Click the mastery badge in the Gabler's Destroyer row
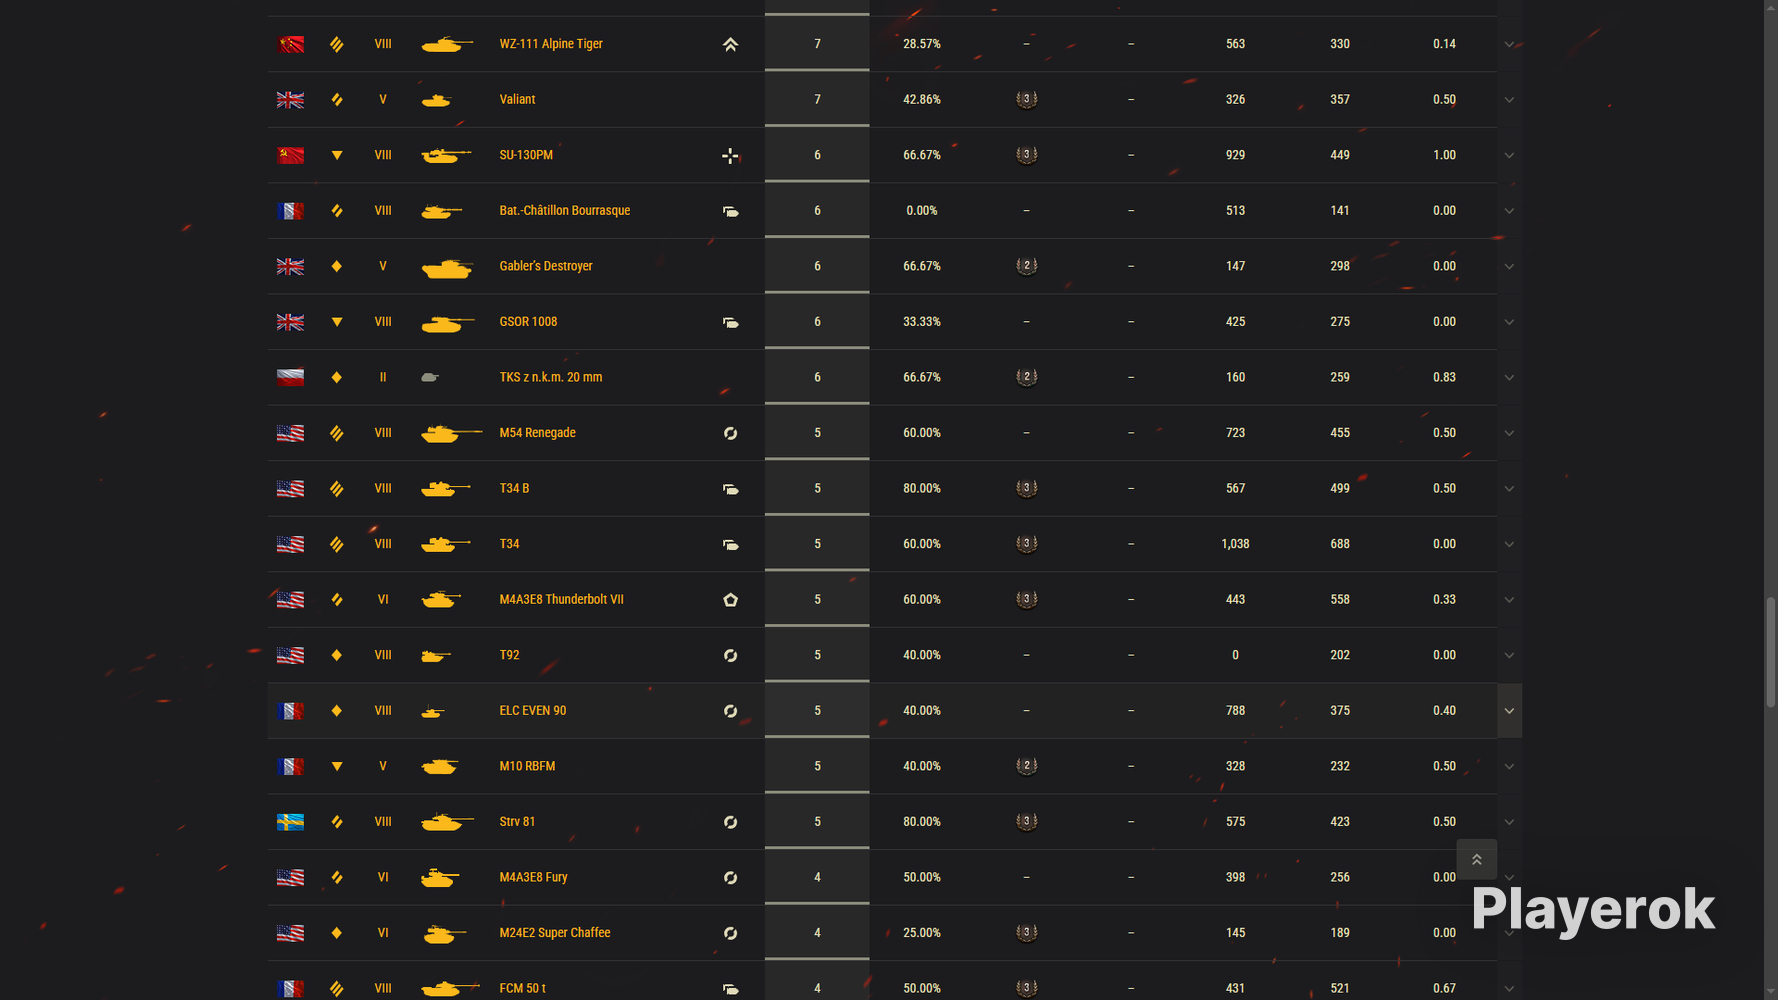This screenshot has height=1000, width=1778. pos(1026,266)
